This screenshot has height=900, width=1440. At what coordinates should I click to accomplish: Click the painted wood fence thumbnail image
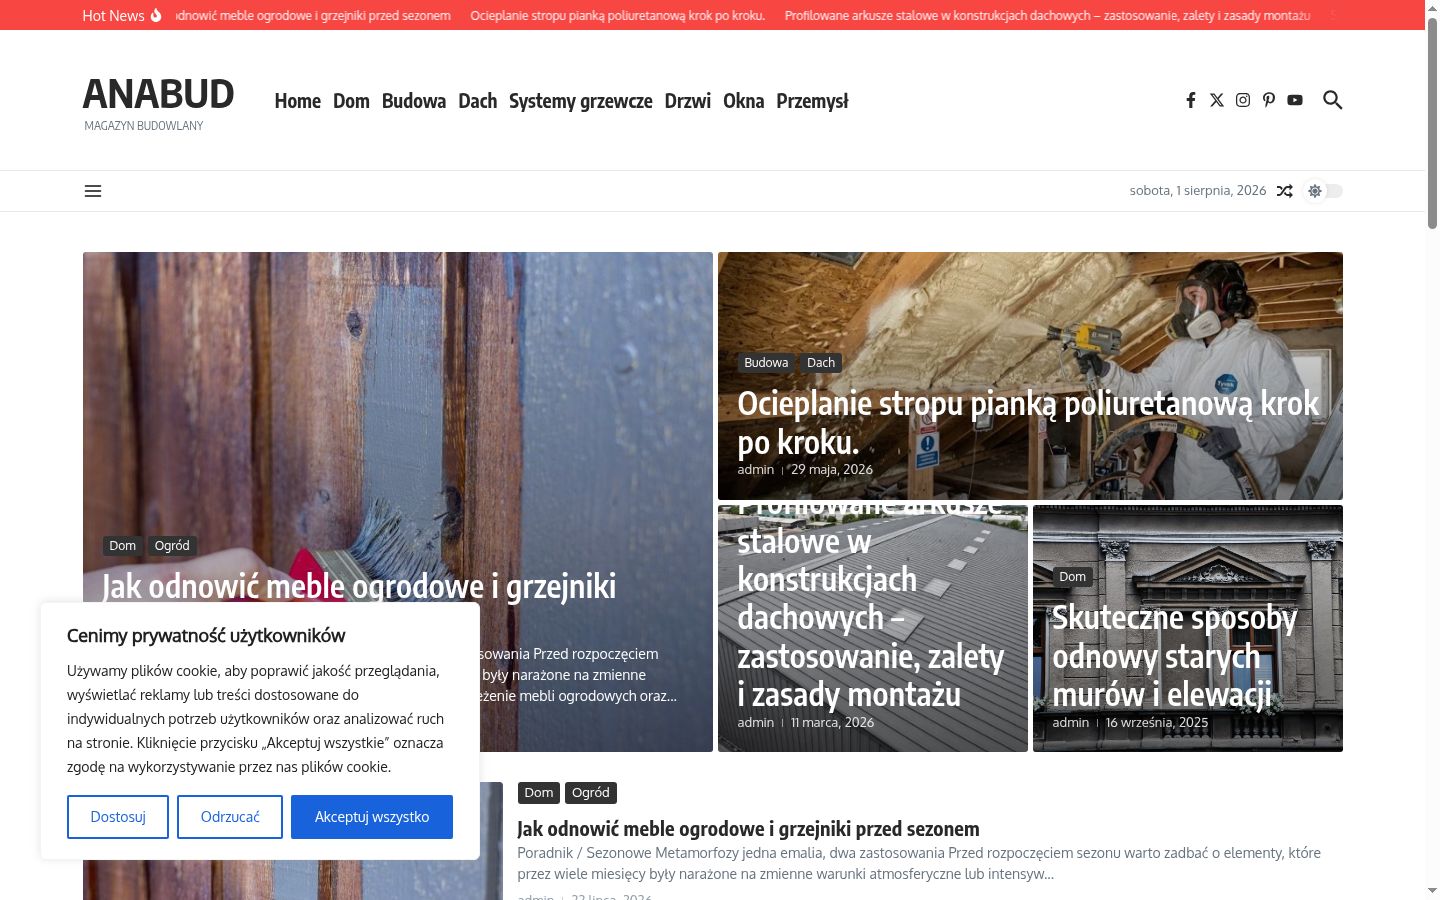(293, 840)
